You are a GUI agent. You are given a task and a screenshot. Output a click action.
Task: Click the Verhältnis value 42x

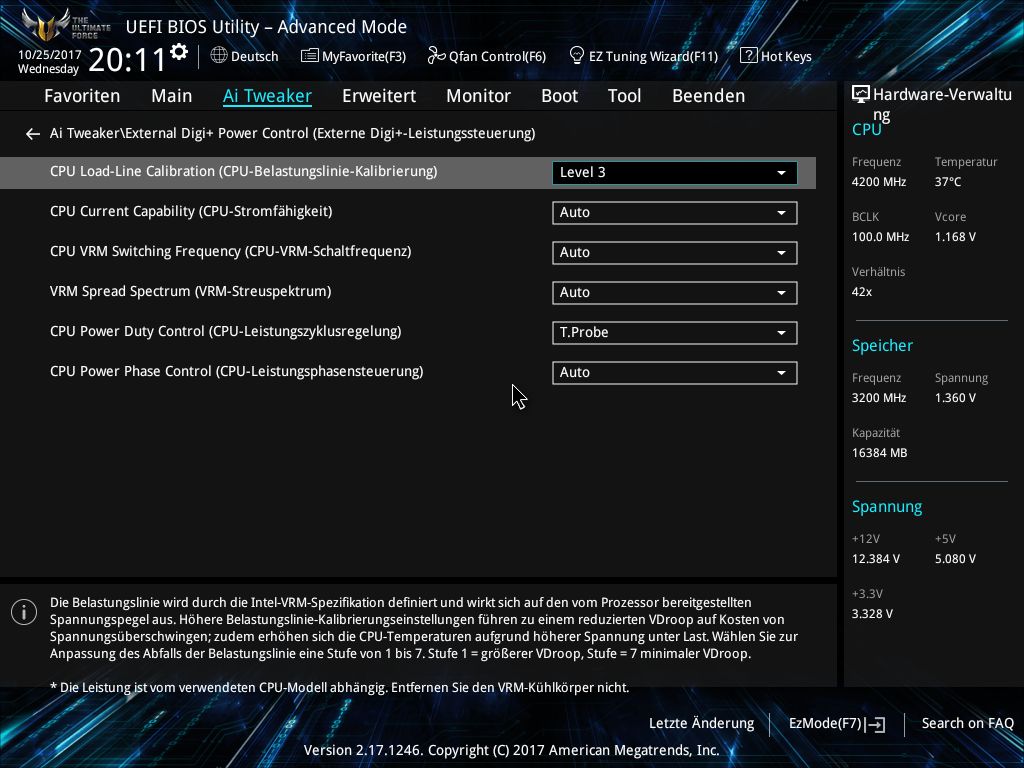pos(862,292)
